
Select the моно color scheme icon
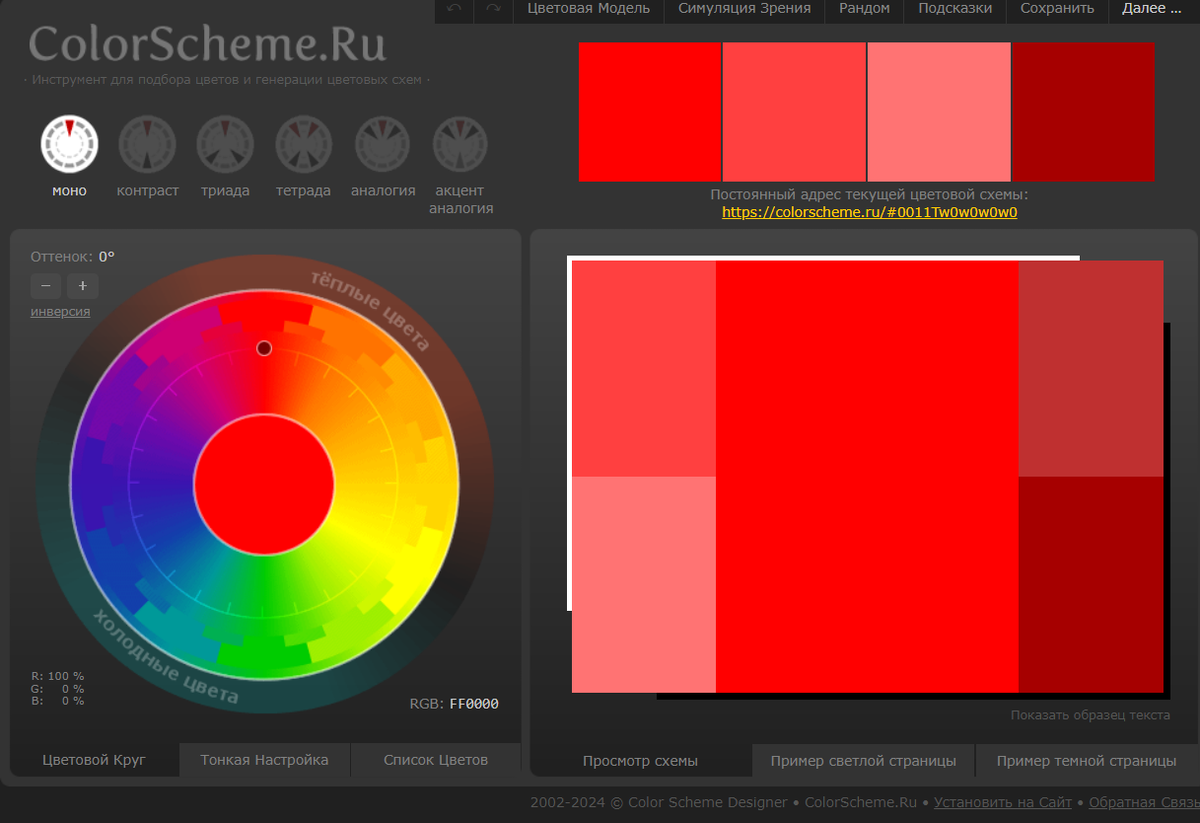tap(68, 143)
